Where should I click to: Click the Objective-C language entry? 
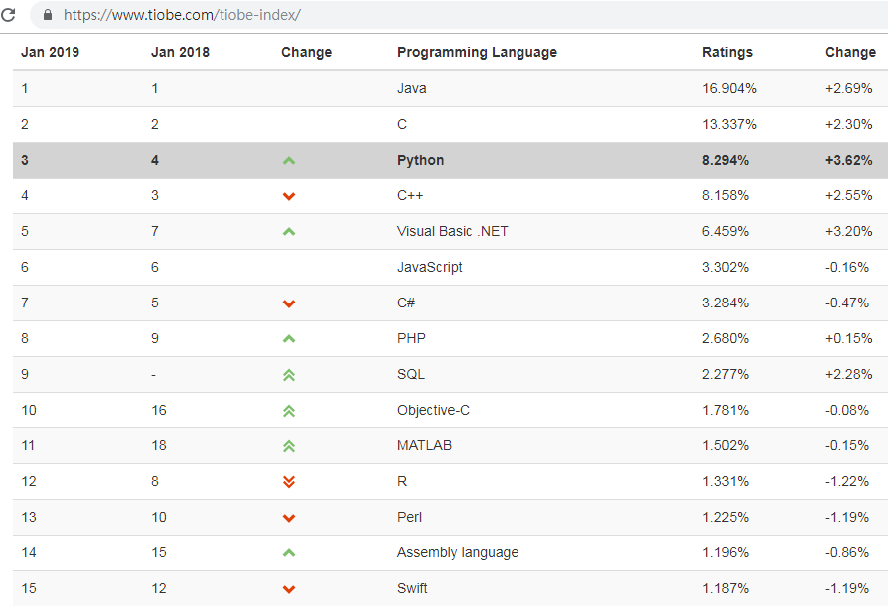point(433,410)
